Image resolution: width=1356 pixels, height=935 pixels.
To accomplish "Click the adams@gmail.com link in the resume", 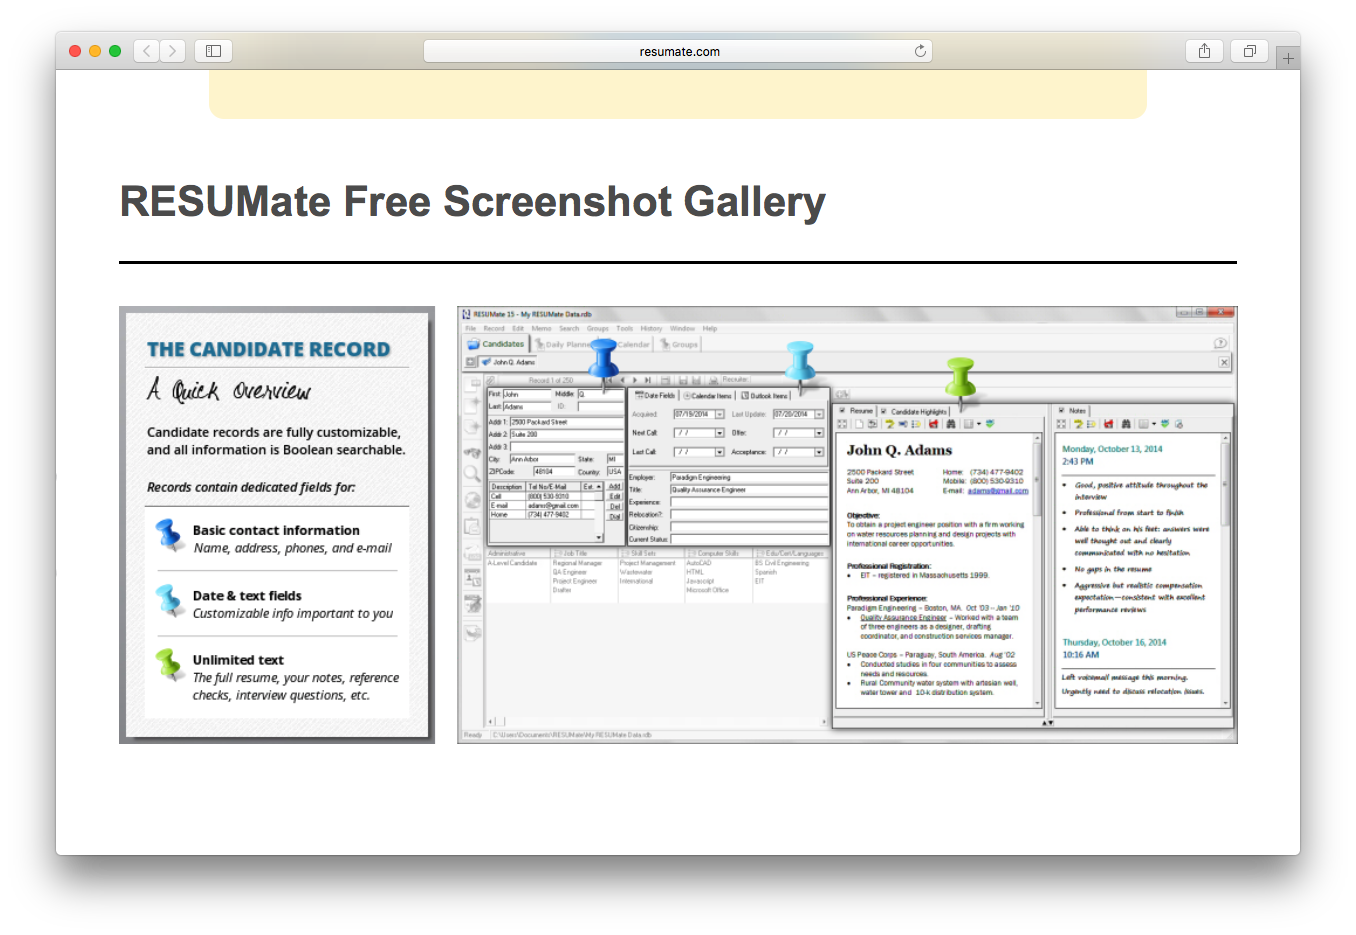I will click(x=997, y=491).
